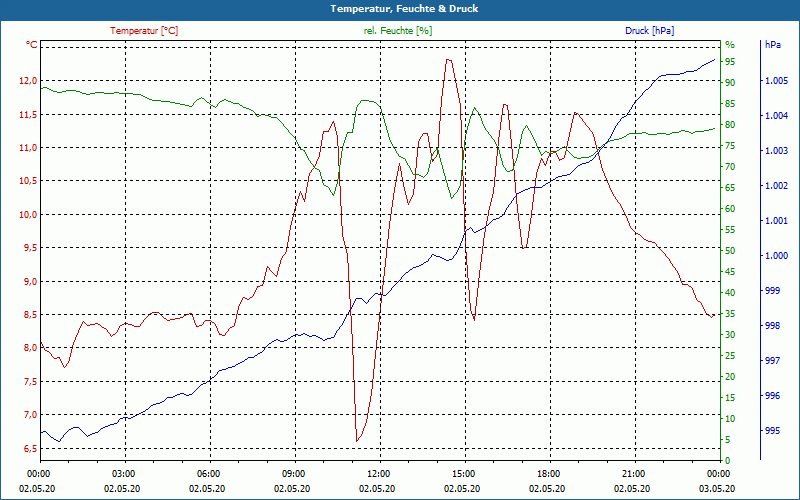
Task: Click the 20 humidity axis value
Action: coord(730,377)
